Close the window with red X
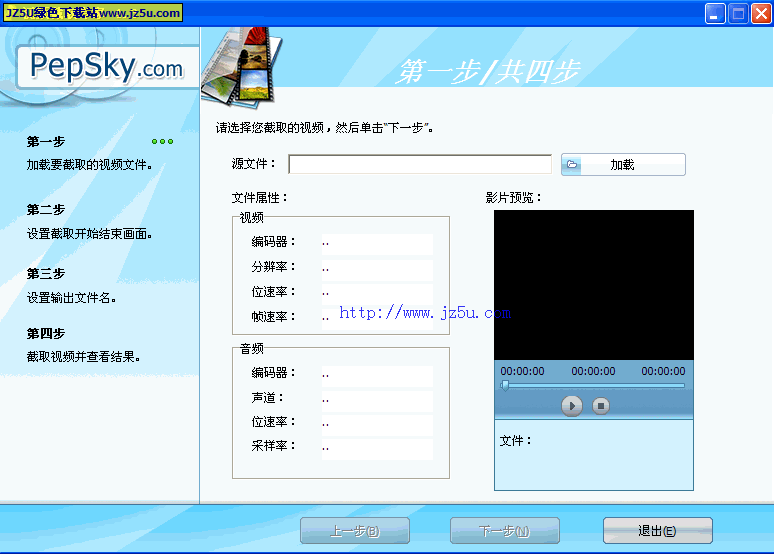This screenshot has height=554, width=774. (x=762, y=14)
